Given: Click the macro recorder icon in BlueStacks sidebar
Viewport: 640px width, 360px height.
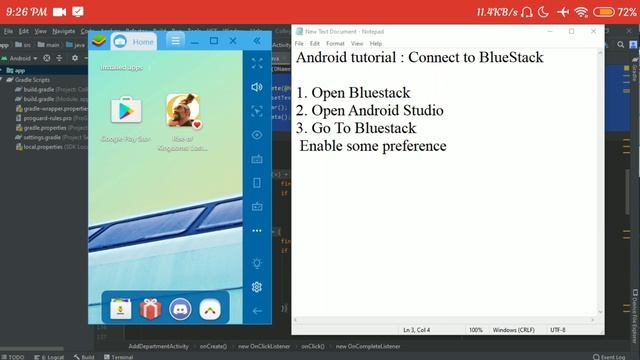Looking at the screenshot, I should tap(257, 207).
